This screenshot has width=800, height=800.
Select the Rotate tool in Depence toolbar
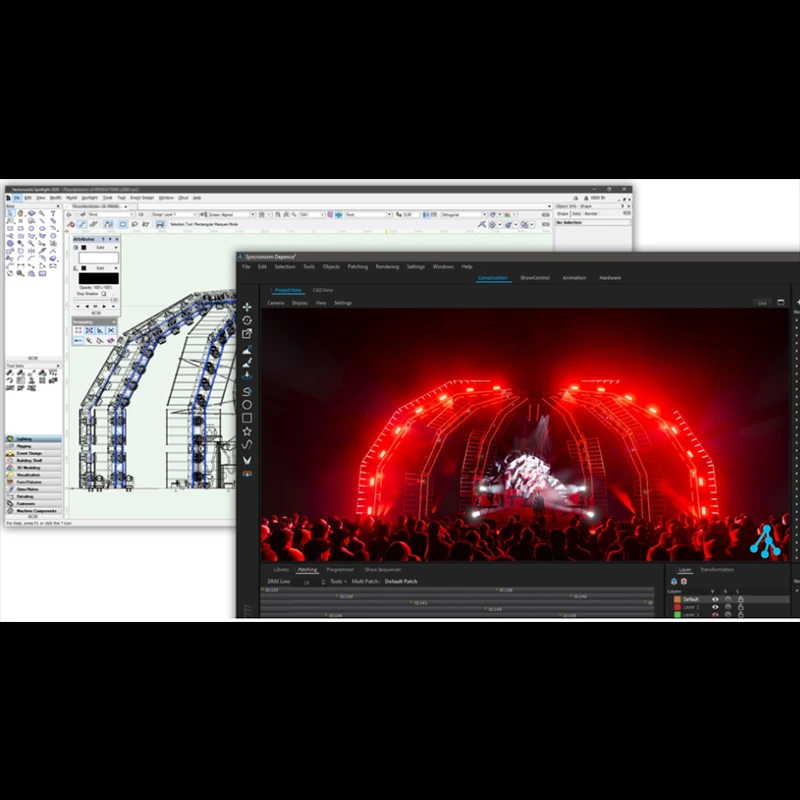[247, 320]
